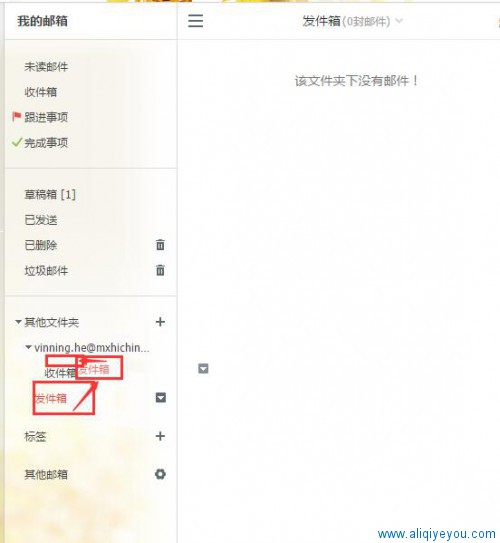Open the hamburger menu icon
The width and height of the screenshot is (500, 543).
click(x=196, y=21)
